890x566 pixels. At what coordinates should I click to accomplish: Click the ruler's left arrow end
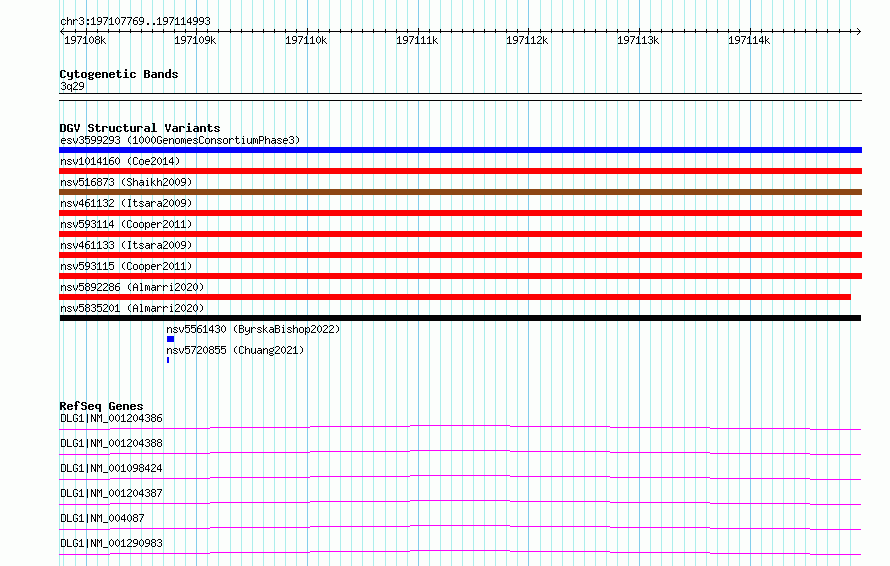point(62,32)
